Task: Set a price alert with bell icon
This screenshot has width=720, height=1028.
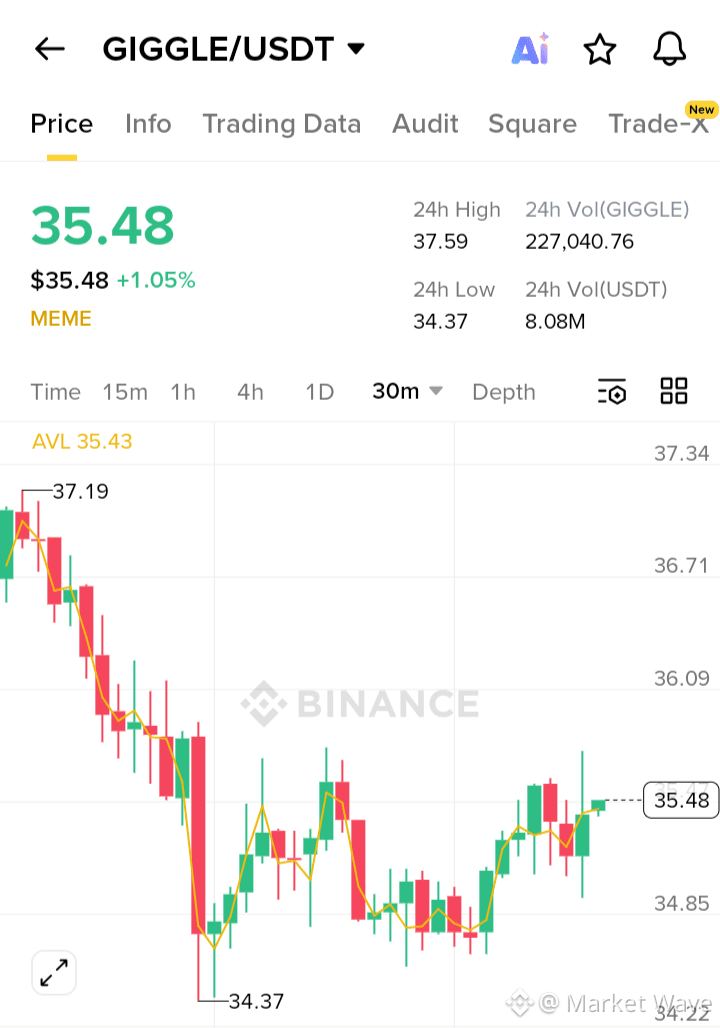Action: coord(670,49)
